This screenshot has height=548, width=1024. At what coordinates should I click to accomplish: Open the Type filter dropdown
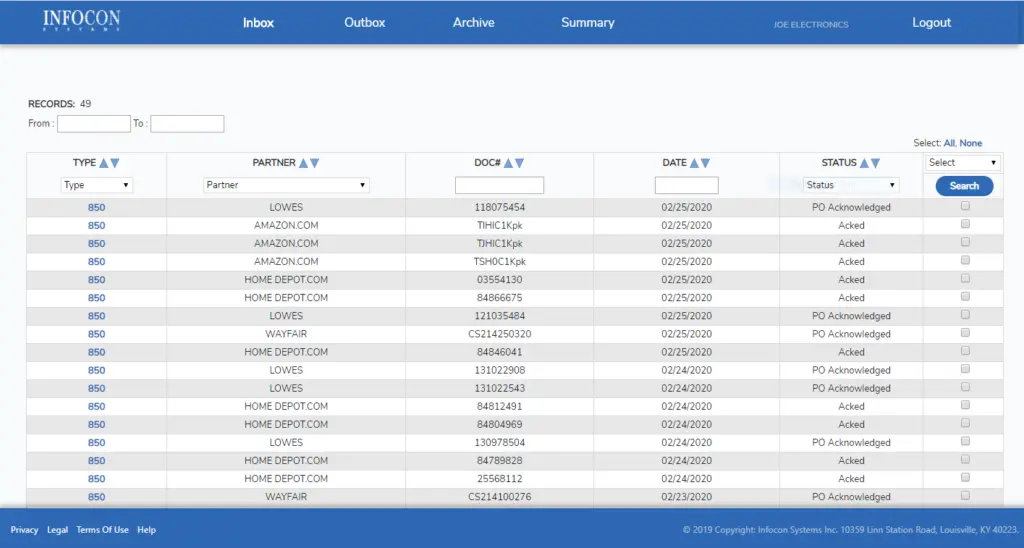[97, 185]
